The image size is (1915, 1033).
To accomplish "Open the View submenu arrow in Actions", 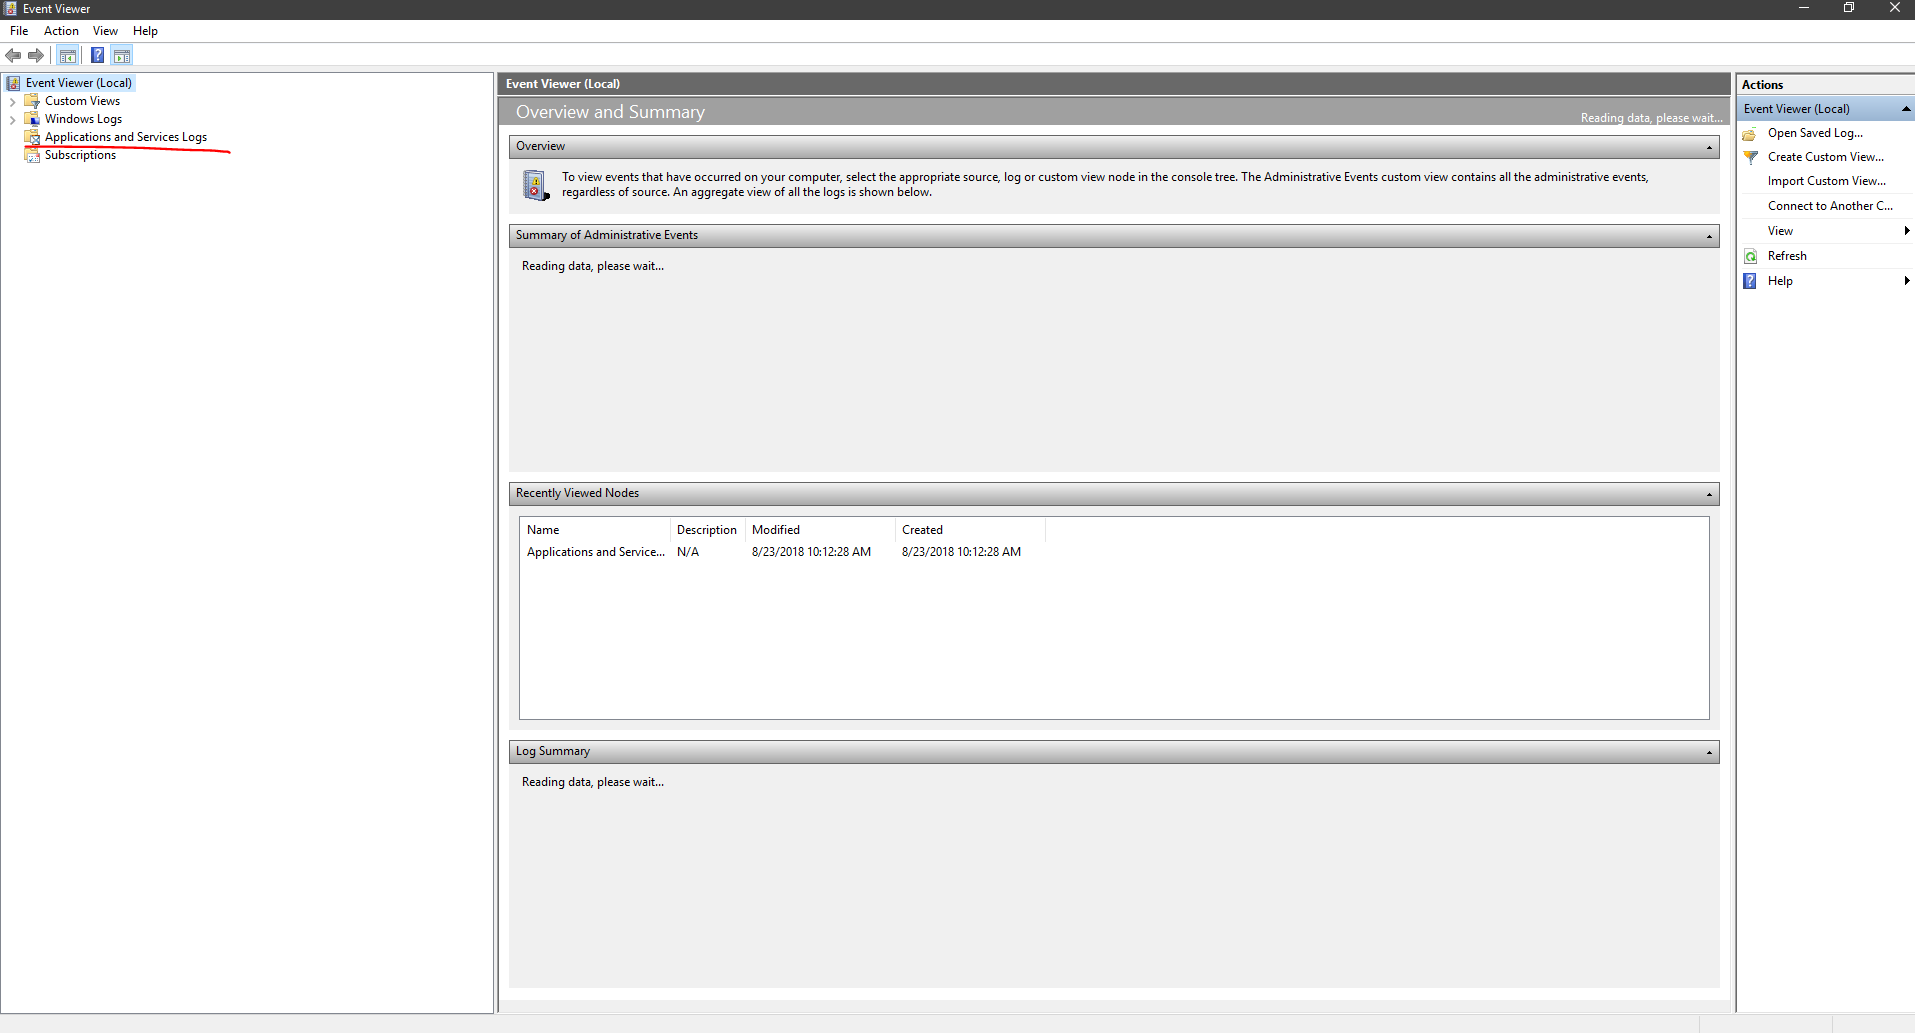I will pos(1907,231).
